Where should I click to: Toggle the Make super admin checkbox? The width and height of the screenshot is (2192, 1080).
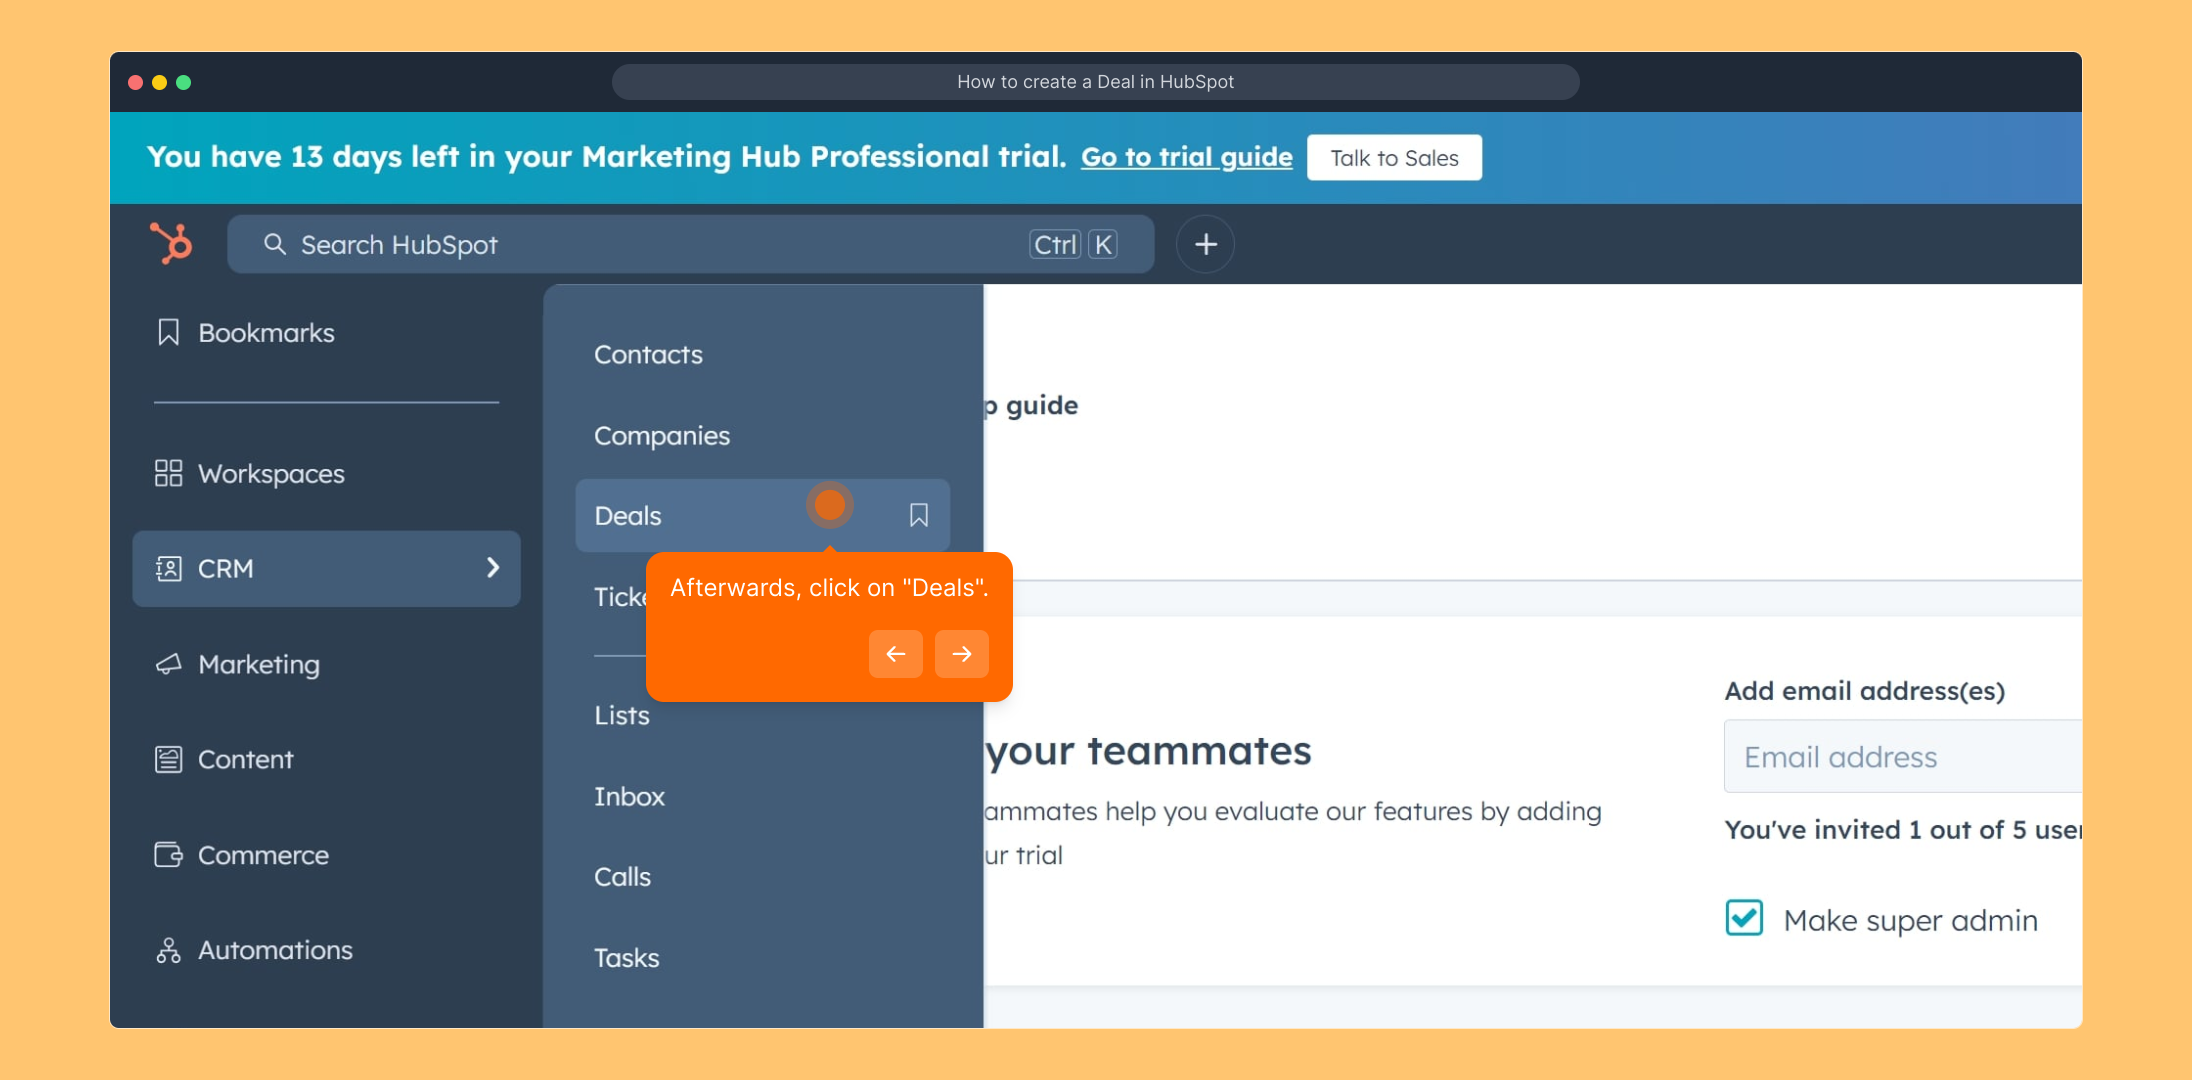pyautogui.click(x=1744, y=918)
